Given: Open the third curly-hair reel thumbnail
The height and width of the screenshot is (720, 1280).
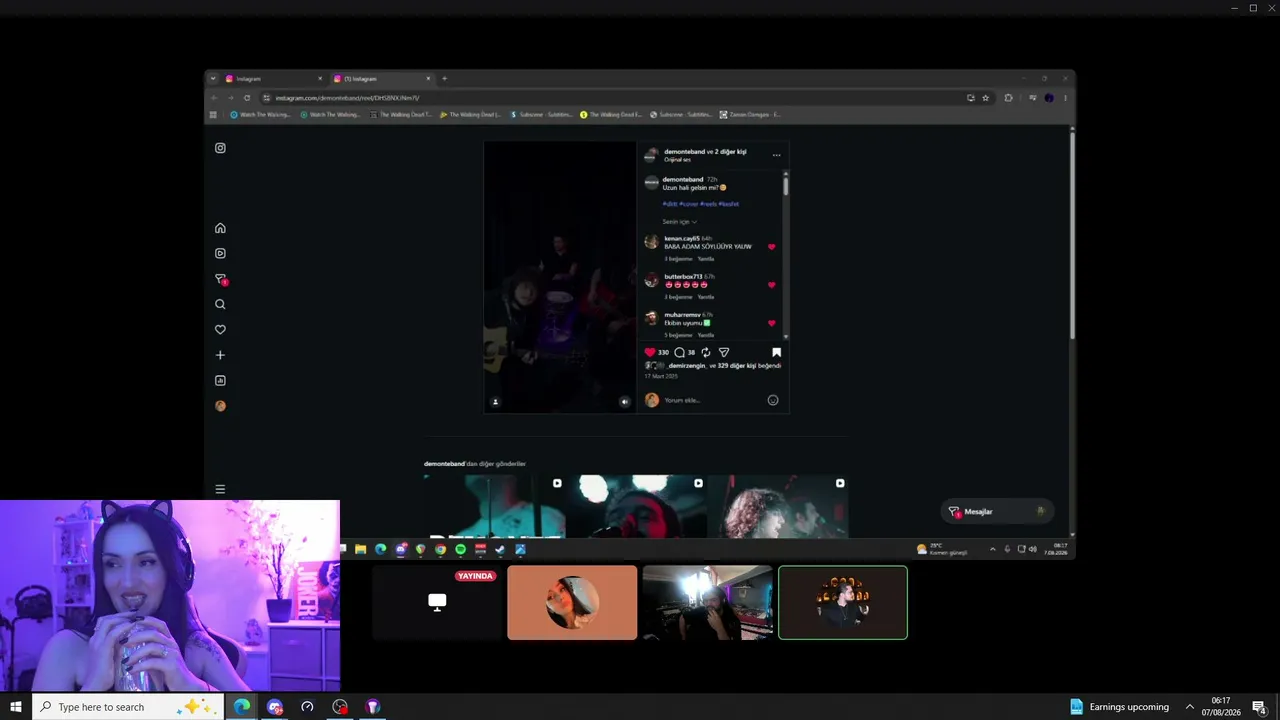Looking at the screenshot, I should [x=778, y=507].
